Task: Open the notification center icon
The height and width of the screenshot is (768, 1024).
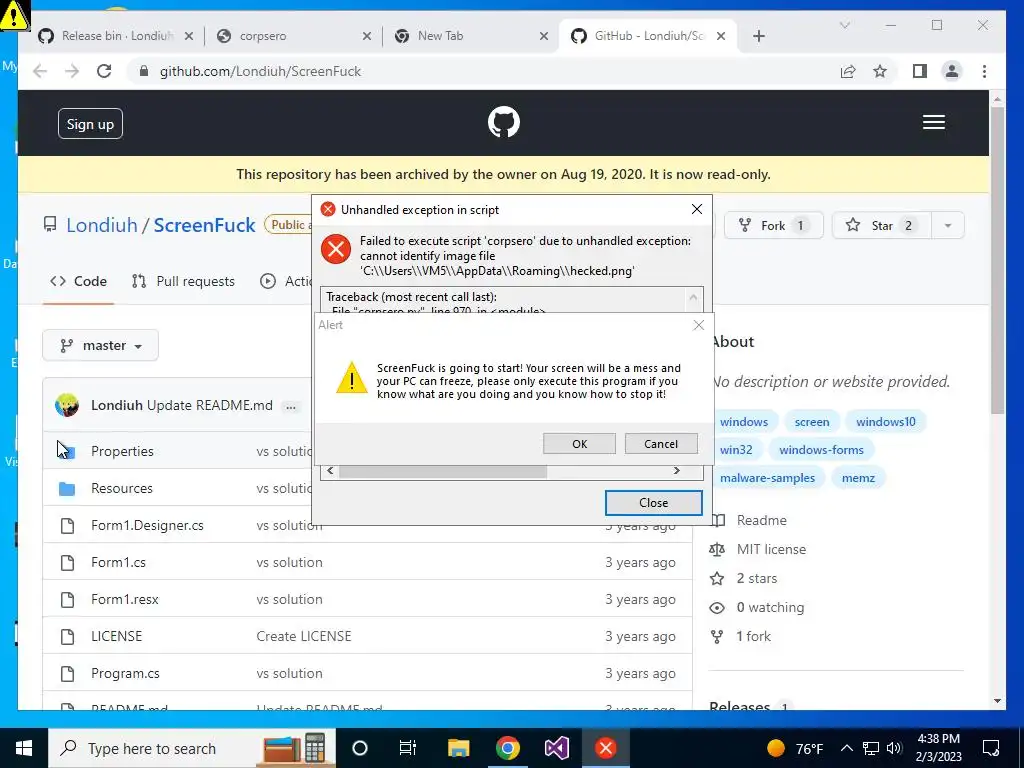Action: pyautogui.click(x=991, y=748)
